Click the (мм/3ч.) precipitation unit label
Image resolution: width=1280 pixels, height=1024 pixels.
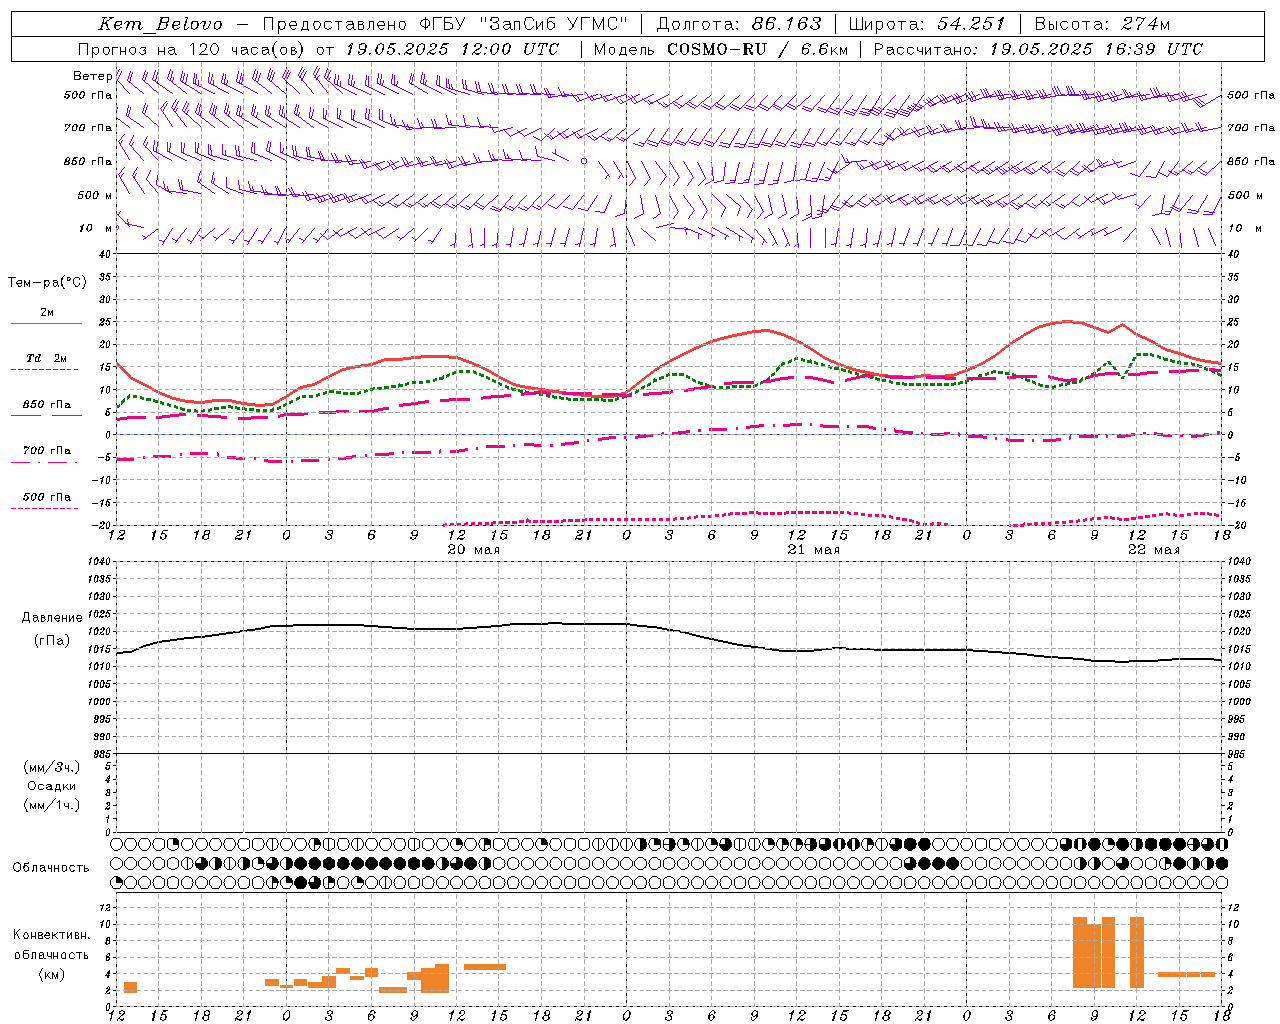(x=52, y=768)
